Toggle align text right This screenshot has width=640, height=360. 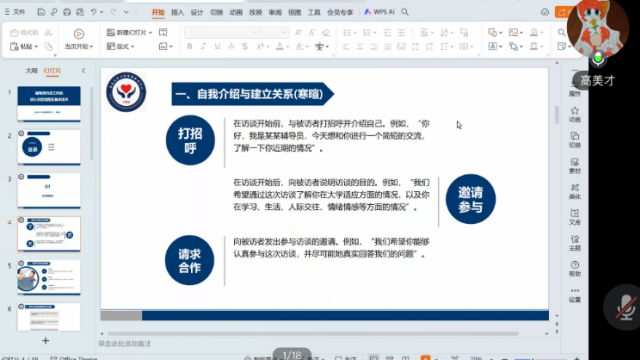373,47
